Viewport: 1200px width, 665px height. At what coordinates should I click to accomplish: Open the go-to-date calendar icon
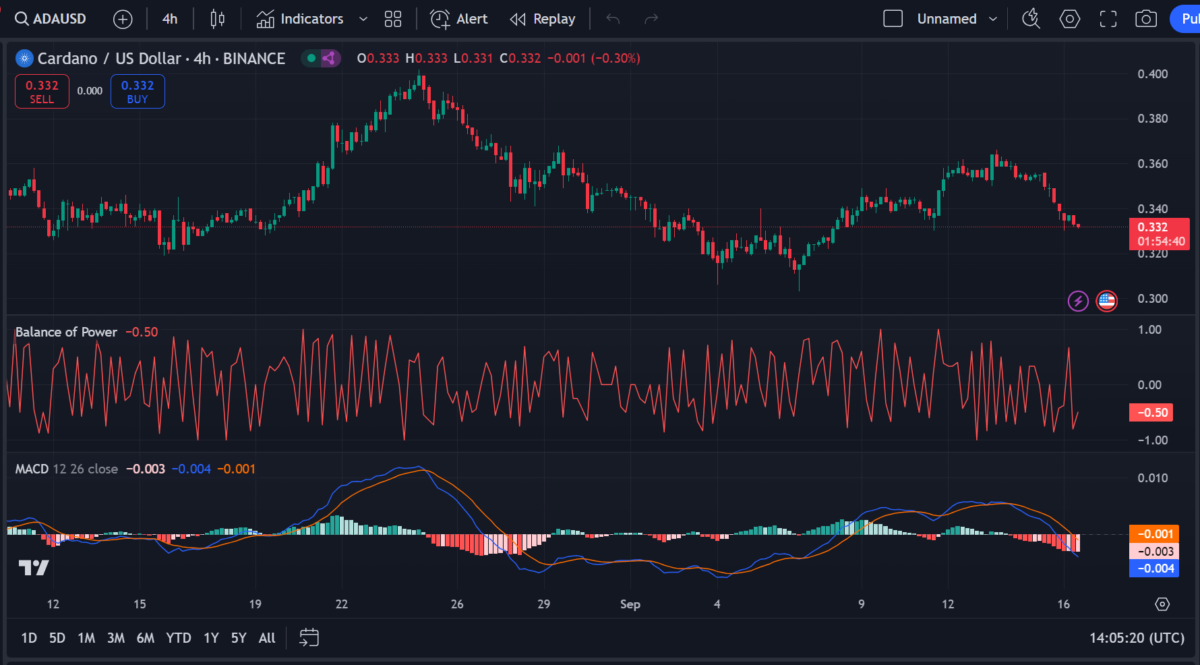pos(309,637)
